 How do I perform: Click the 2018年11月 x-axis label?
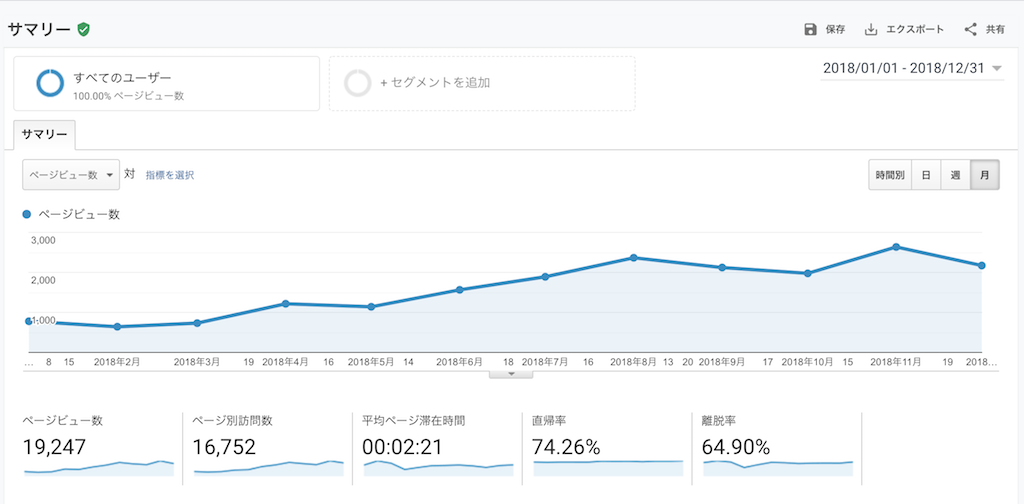pos(895,361)
